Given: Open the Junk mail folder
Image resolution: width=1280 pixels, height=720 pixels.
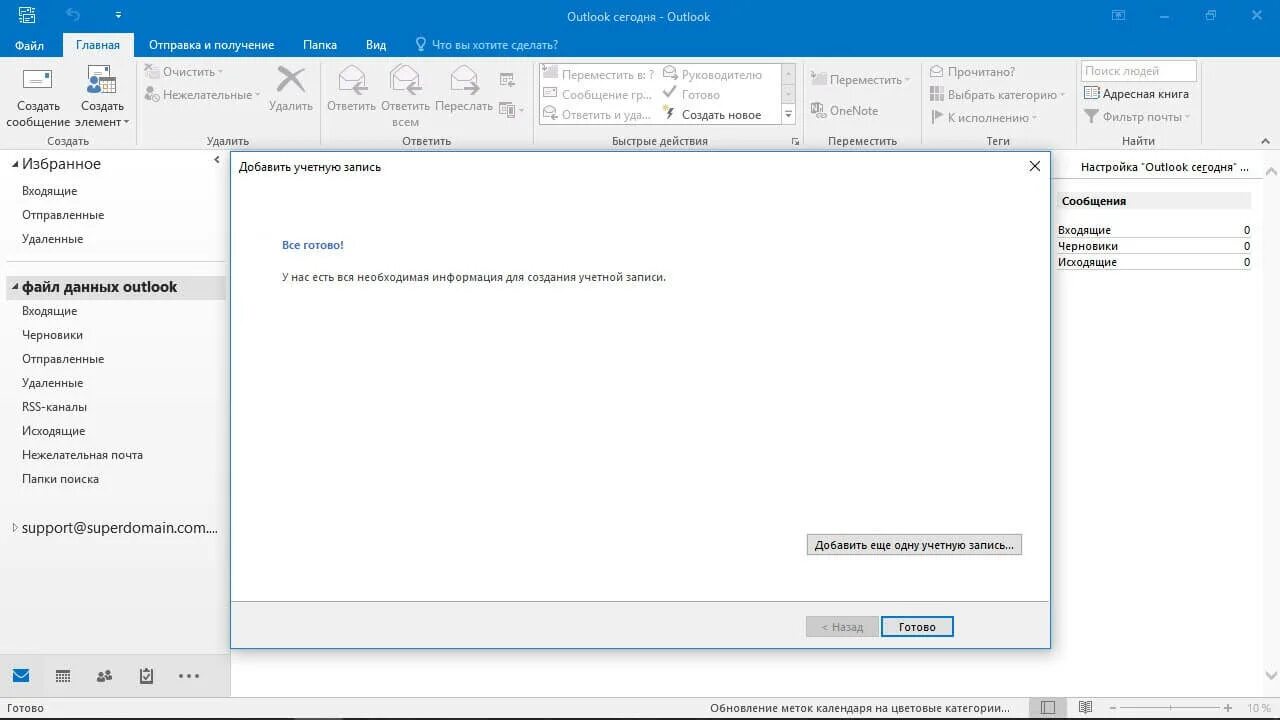Looking at the screenshot, I should pos(83,455).
